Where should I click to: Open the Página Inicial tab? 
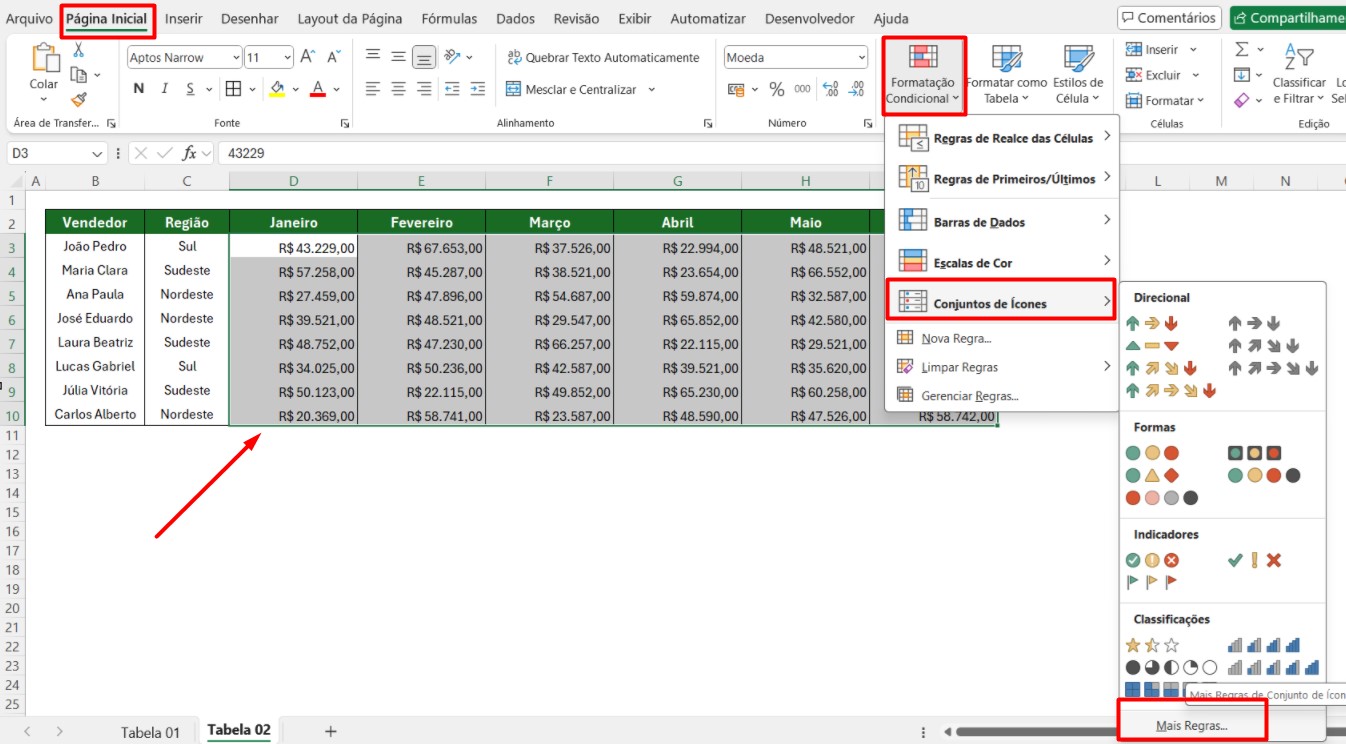point(107,19)
